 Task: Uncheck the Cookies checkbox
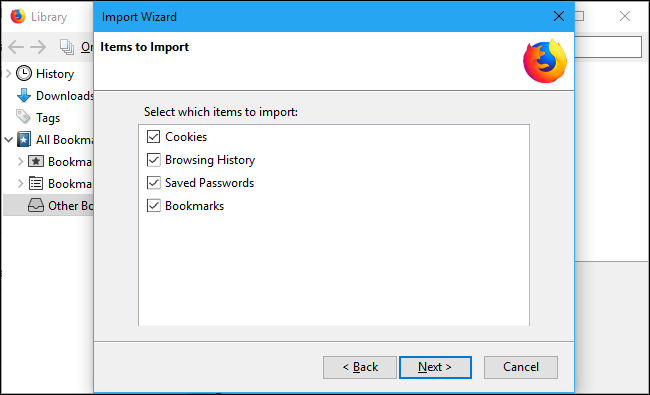click(153, 136)
